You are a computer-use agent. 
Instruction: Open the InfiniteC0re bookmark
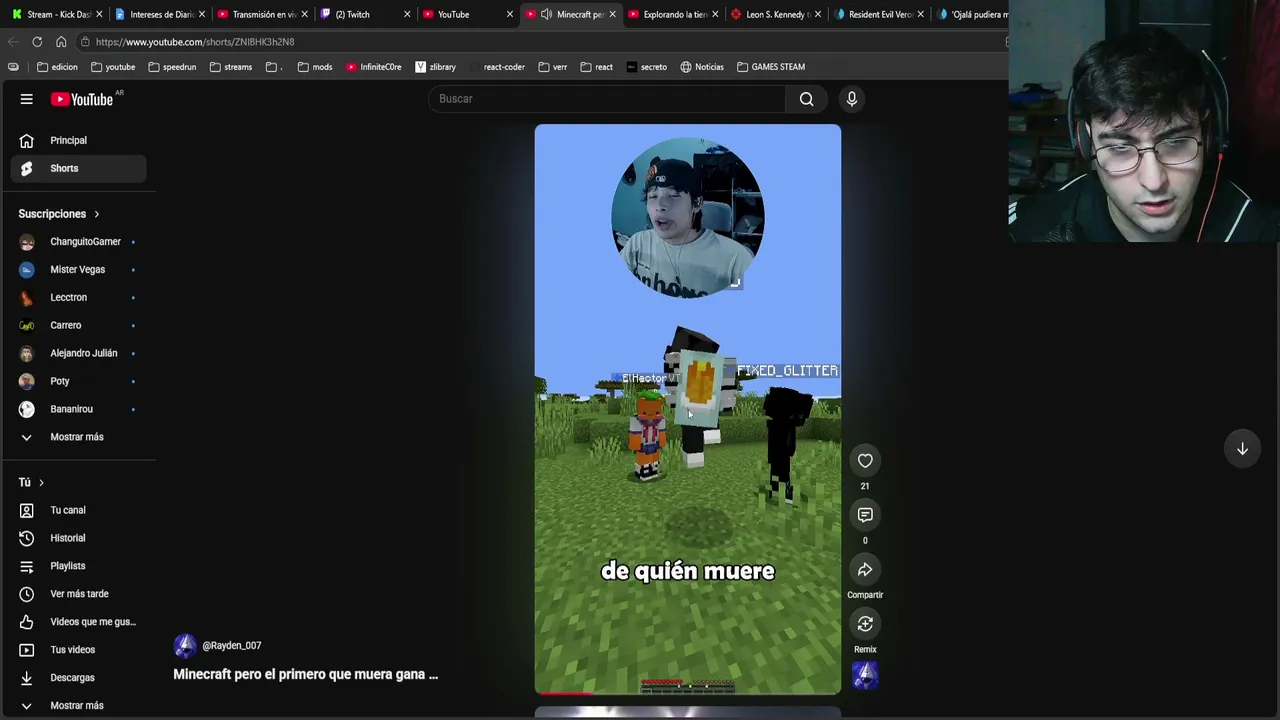point(374,67)
